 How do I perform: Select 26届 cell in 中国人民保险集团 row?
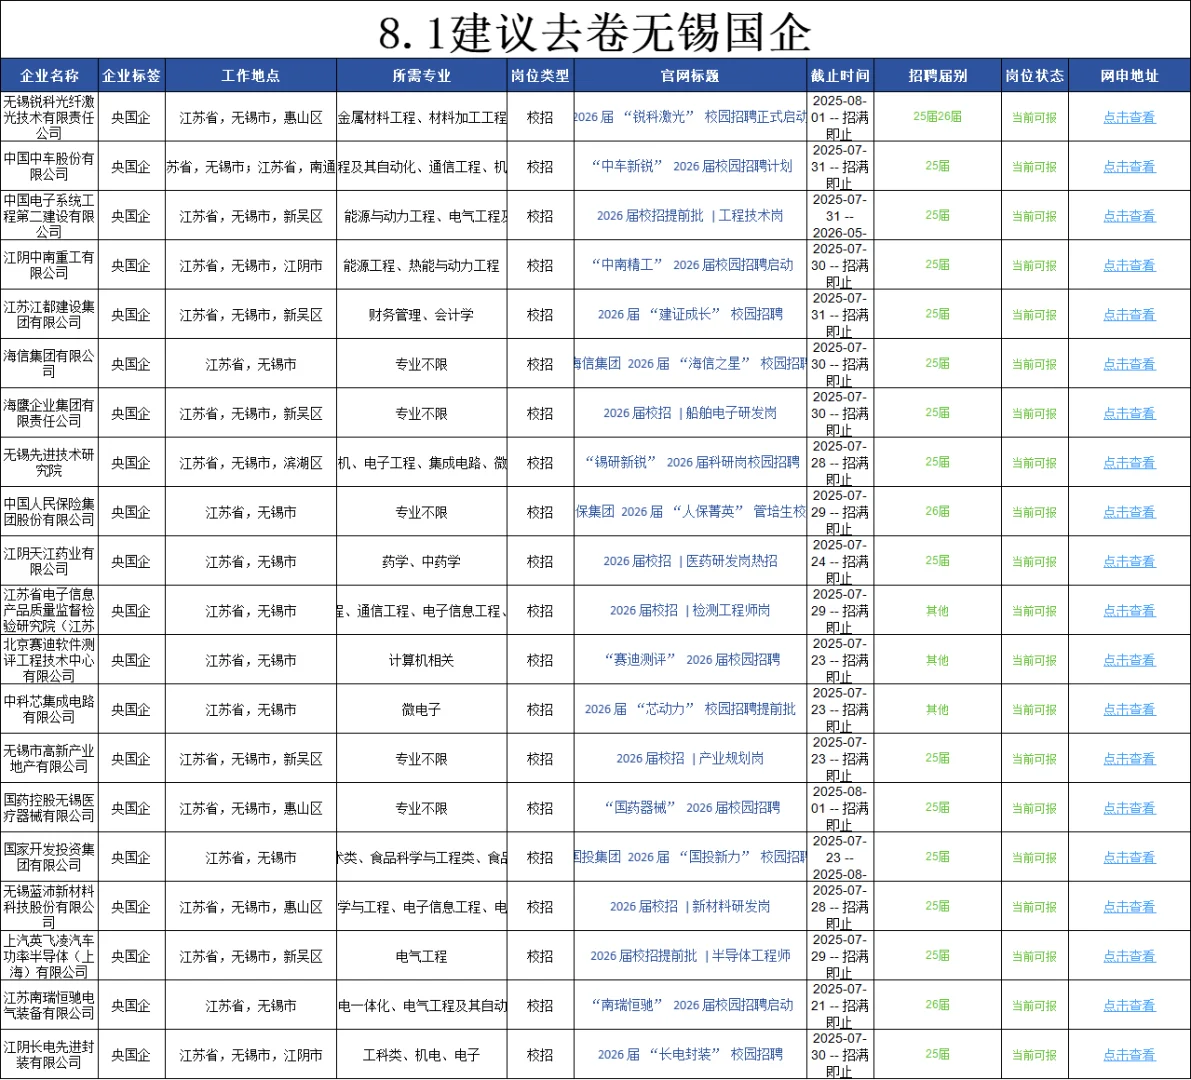937,512
